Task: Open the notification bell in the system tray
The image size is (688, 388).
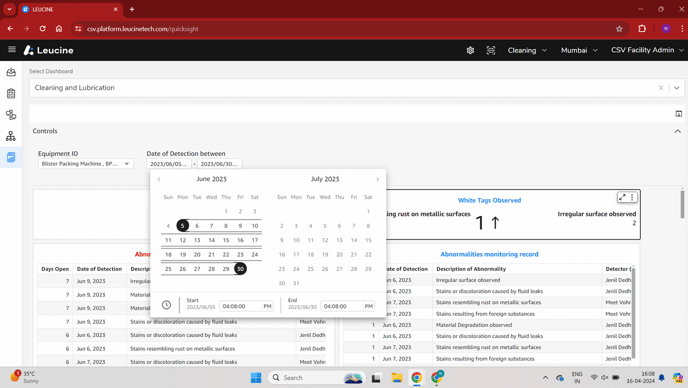Action: [x=662, y=377]
